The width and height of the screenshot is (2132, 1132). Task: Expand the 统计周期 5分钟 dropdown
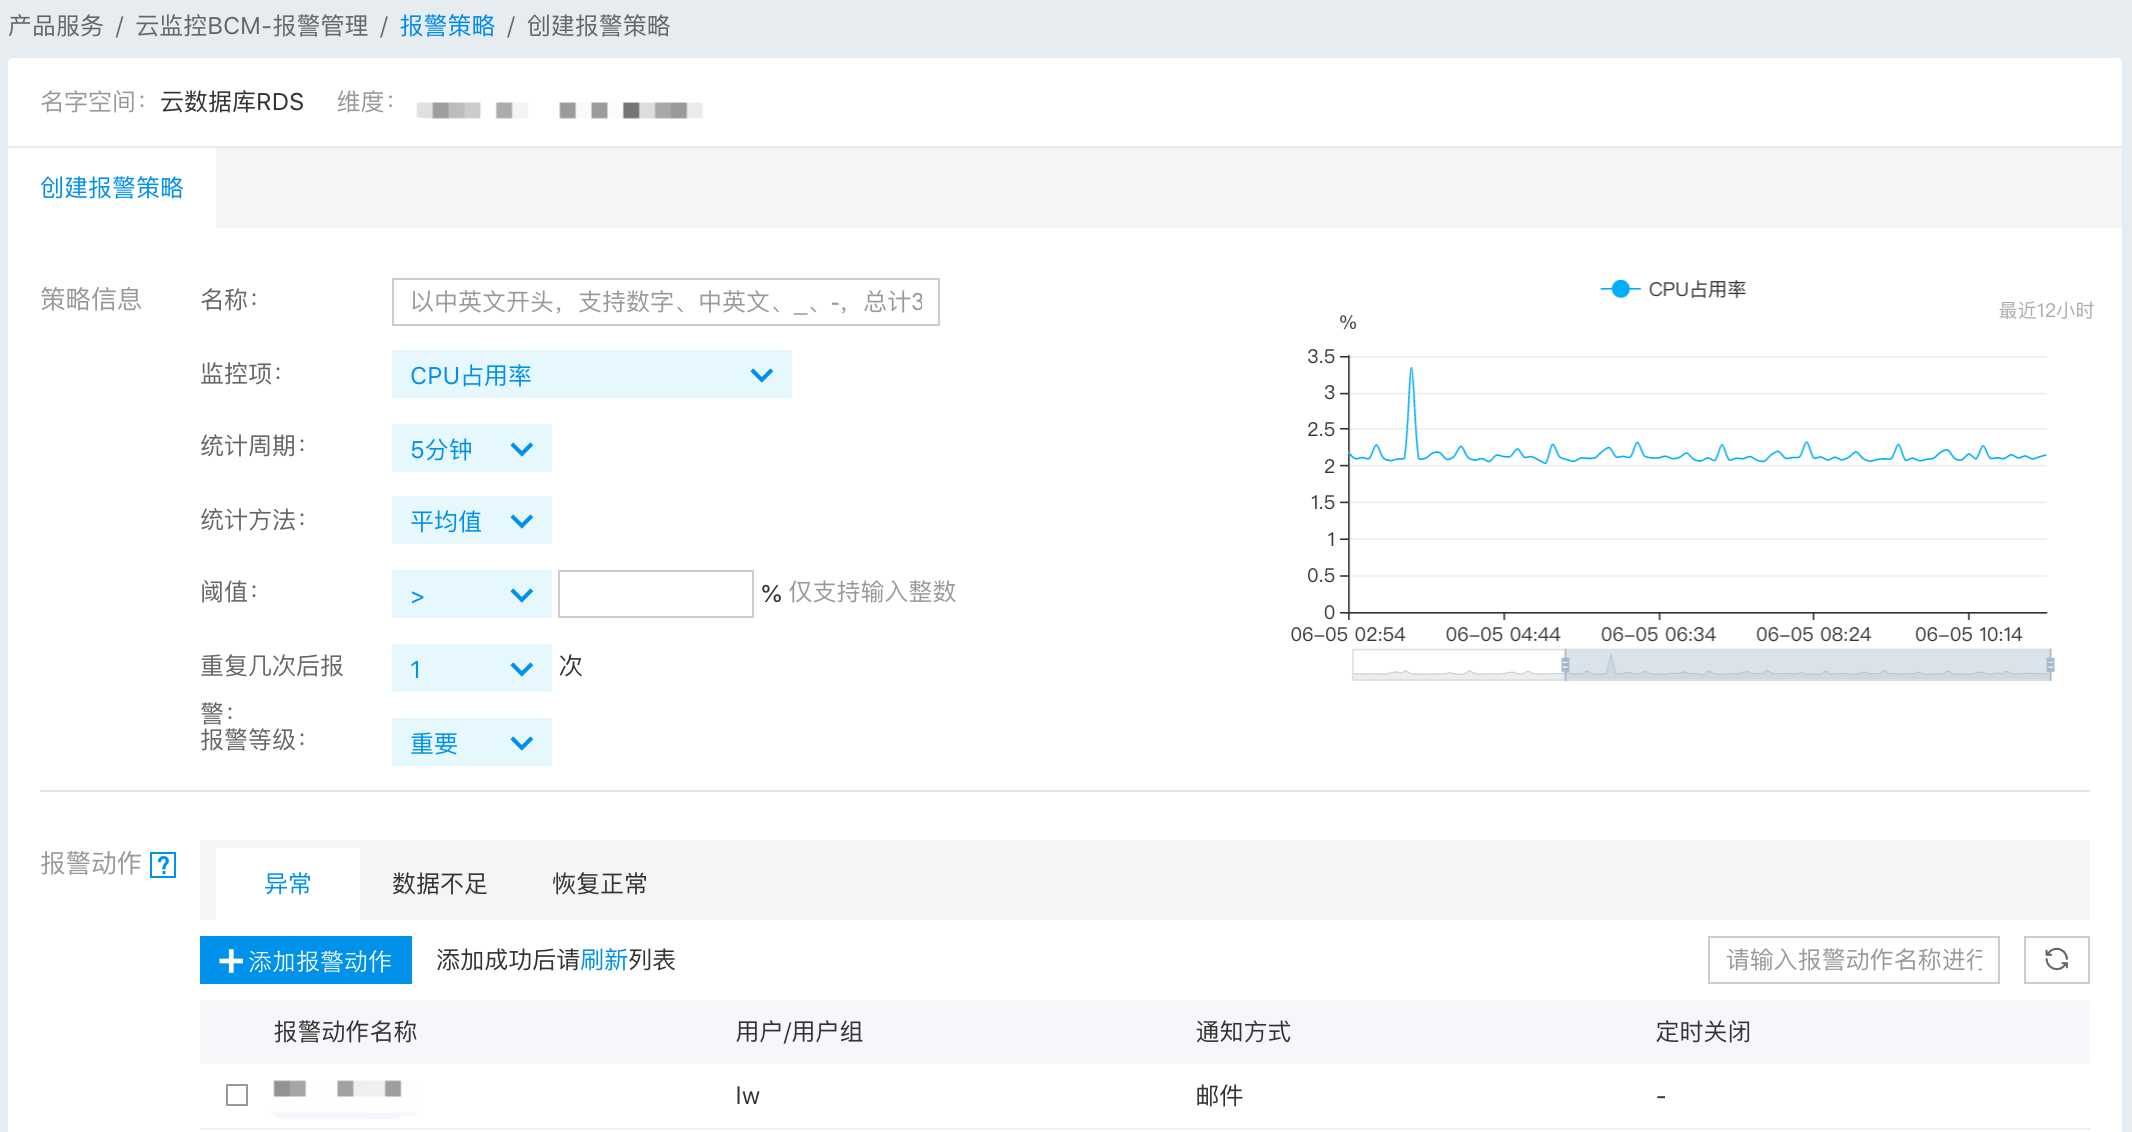click(x=471, y=449)
